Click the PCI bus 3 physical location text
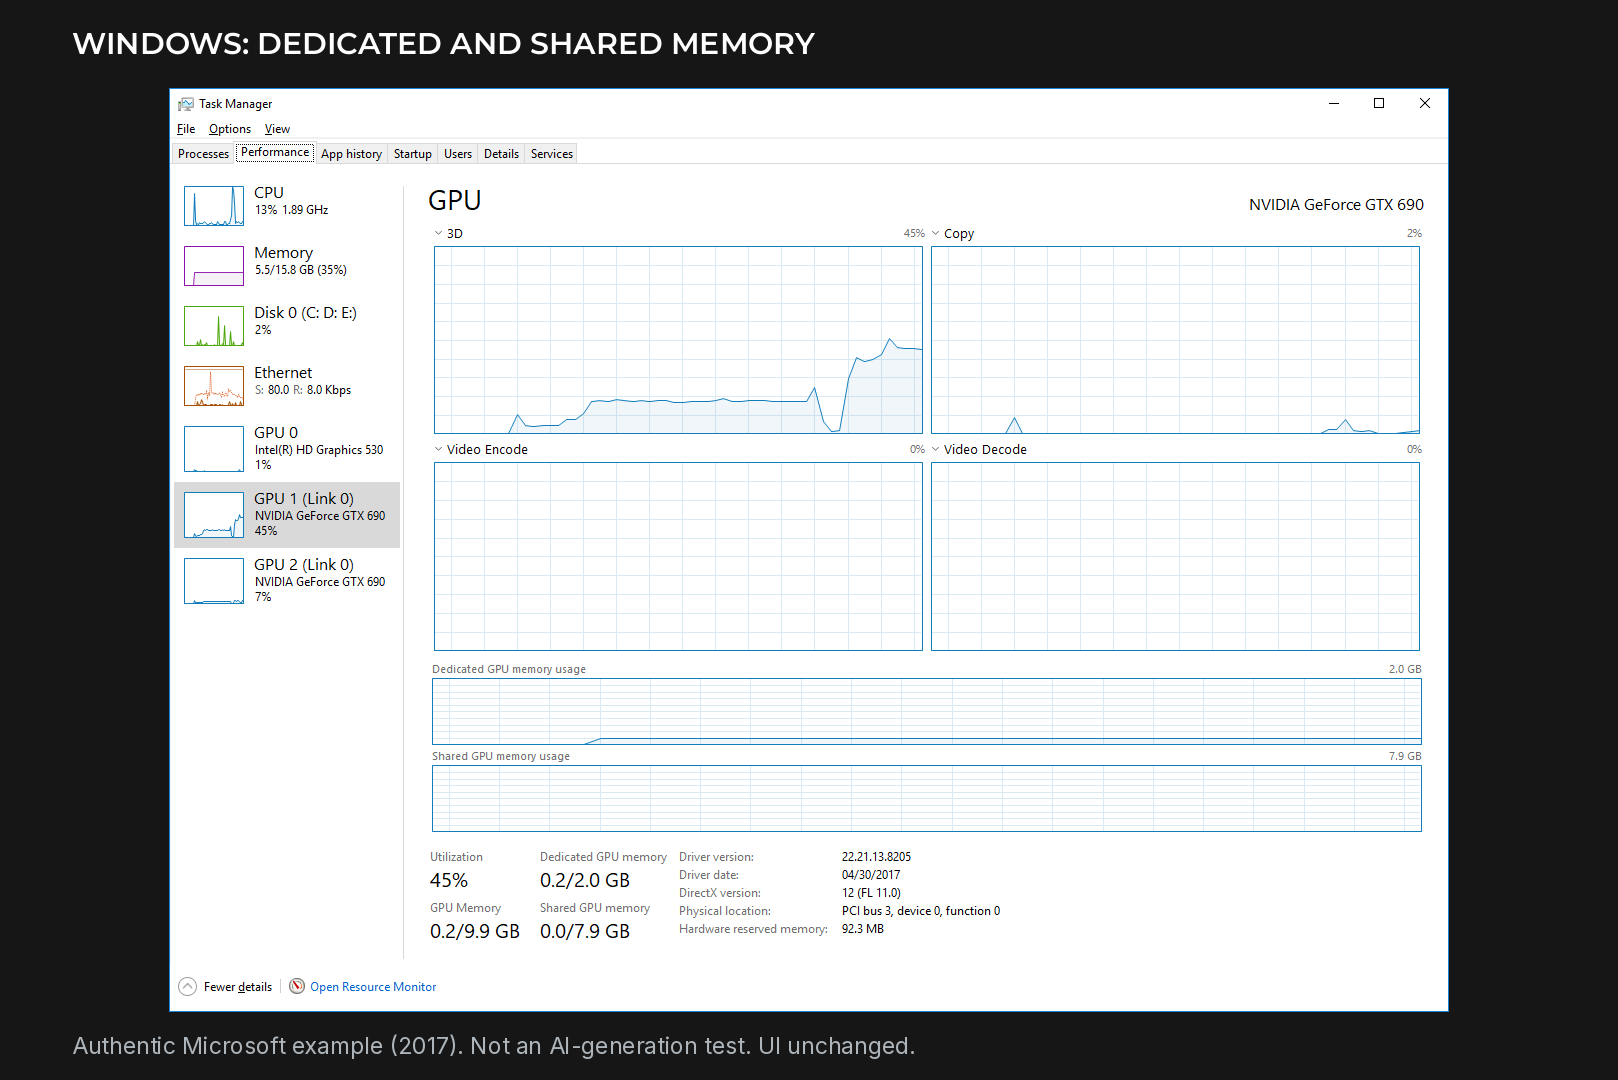Screen dimensions: 1618x1080 tap(921, 911)
